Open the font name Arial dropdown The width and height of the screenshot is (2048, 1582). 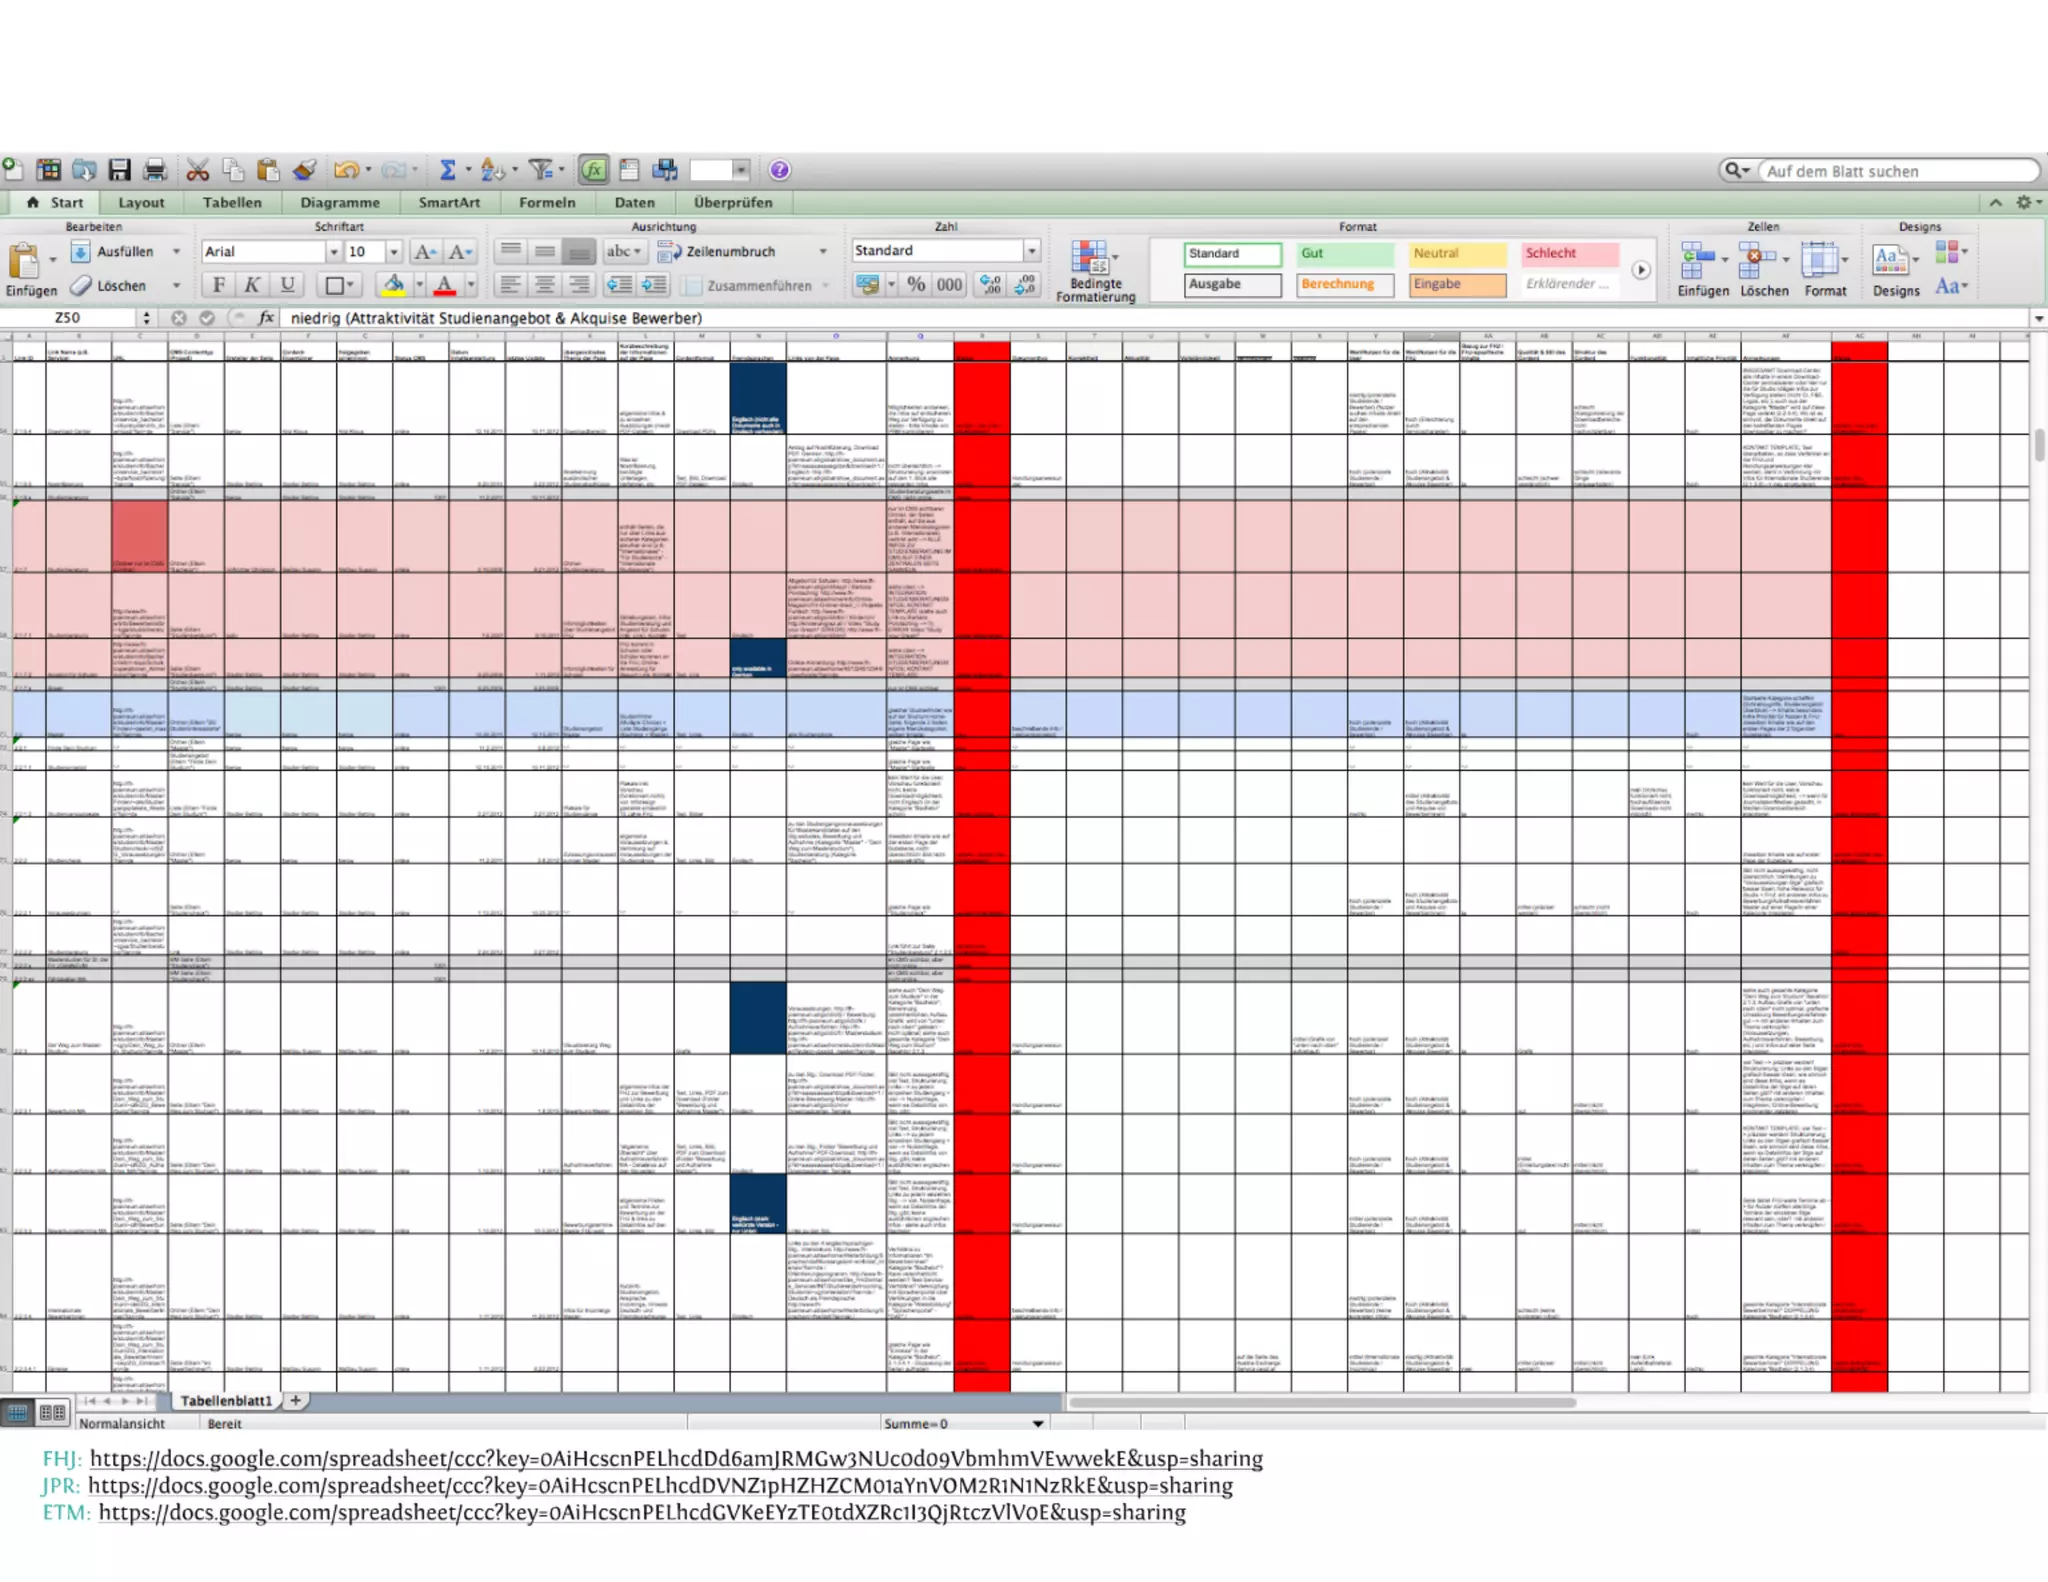(x=334, y=252)
